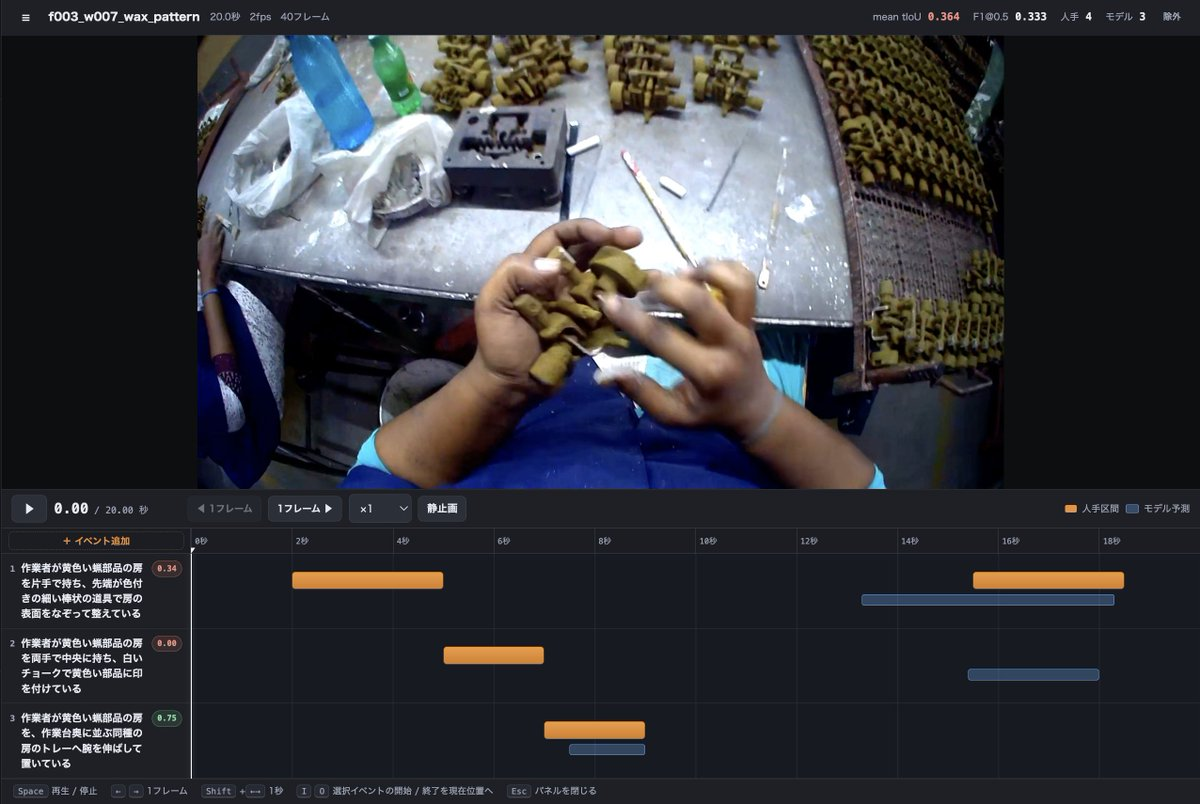
Task: Select blue model prediction bar in row 3
Action: [x=607, y=749]
